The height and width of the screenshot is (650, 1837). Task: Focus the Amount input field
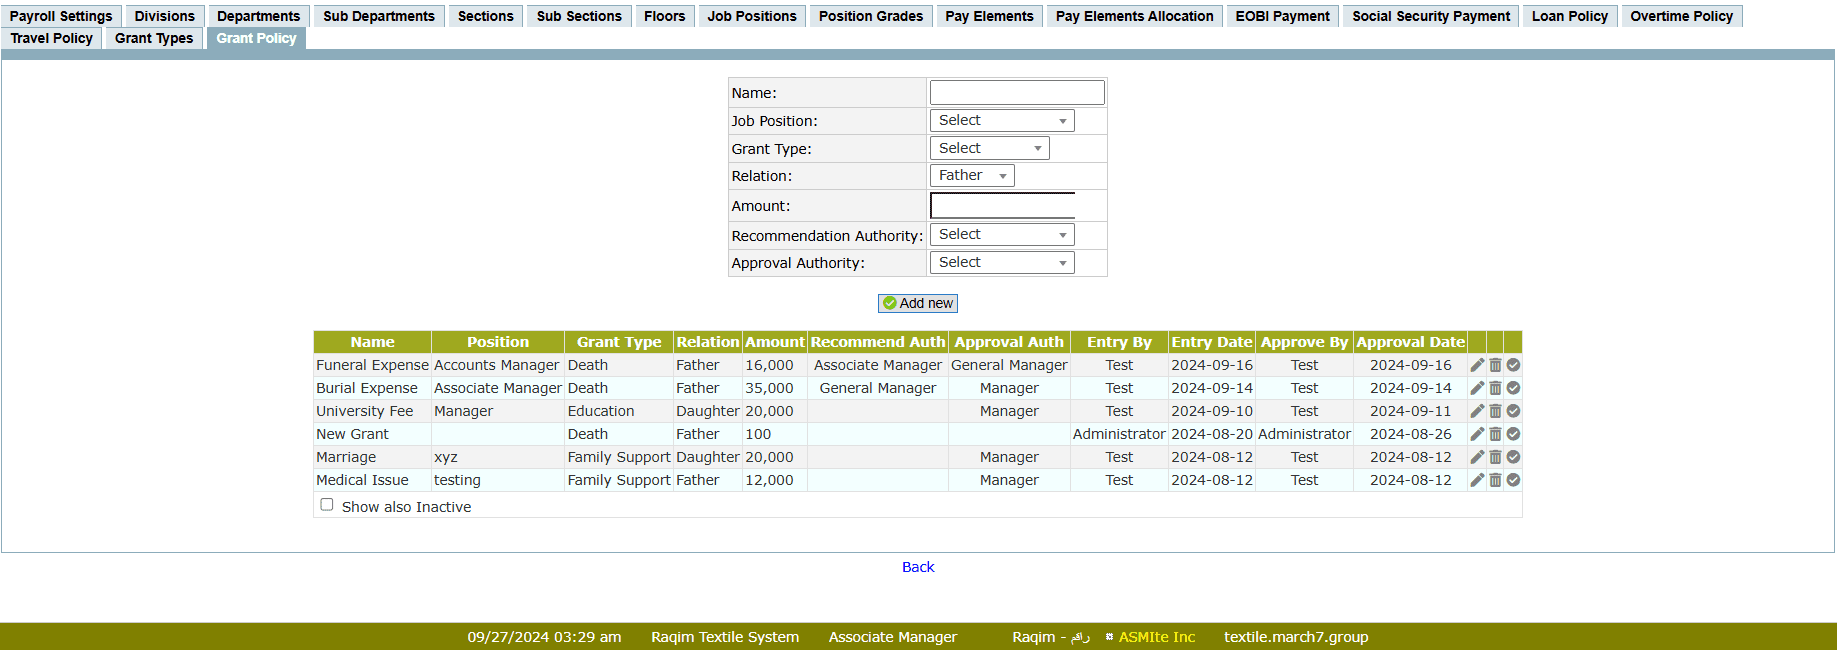coord(1002,206)
